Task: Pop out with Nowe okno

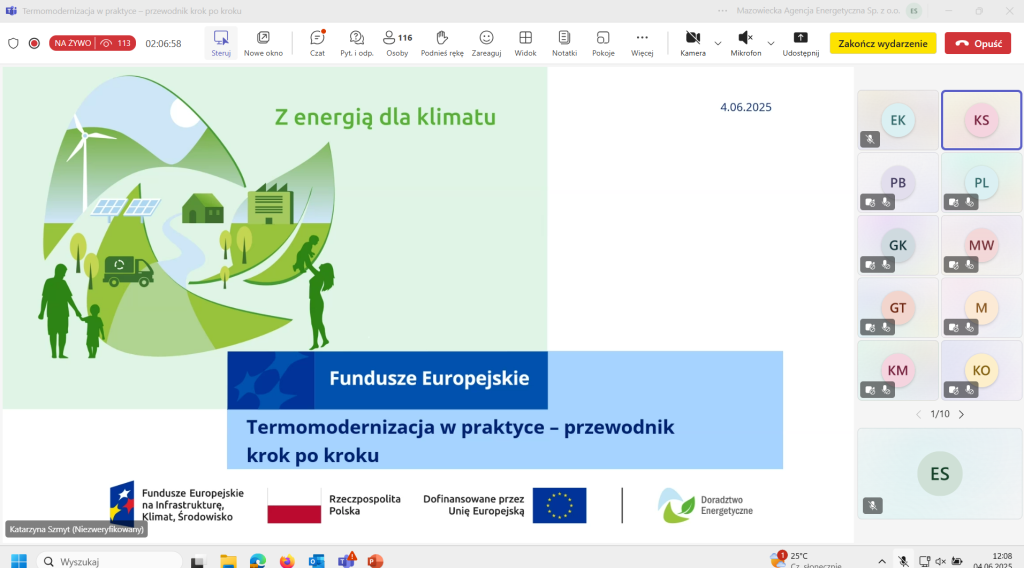Action: 263,38
